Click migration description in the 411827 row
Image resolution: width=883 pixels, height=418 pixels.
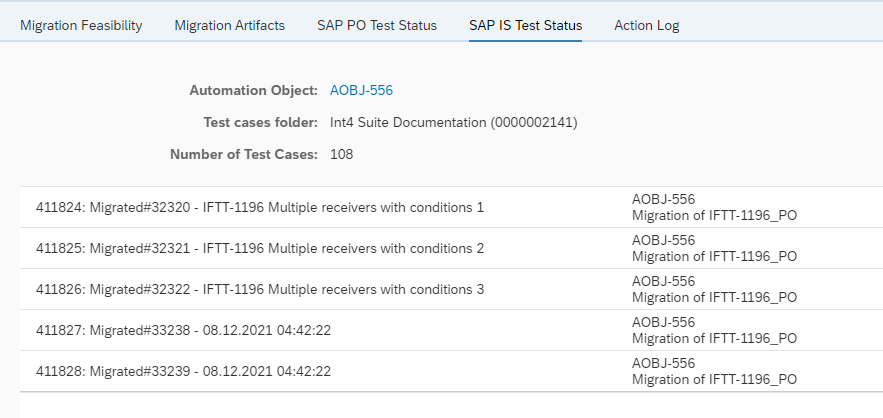(x=714, y=338)
